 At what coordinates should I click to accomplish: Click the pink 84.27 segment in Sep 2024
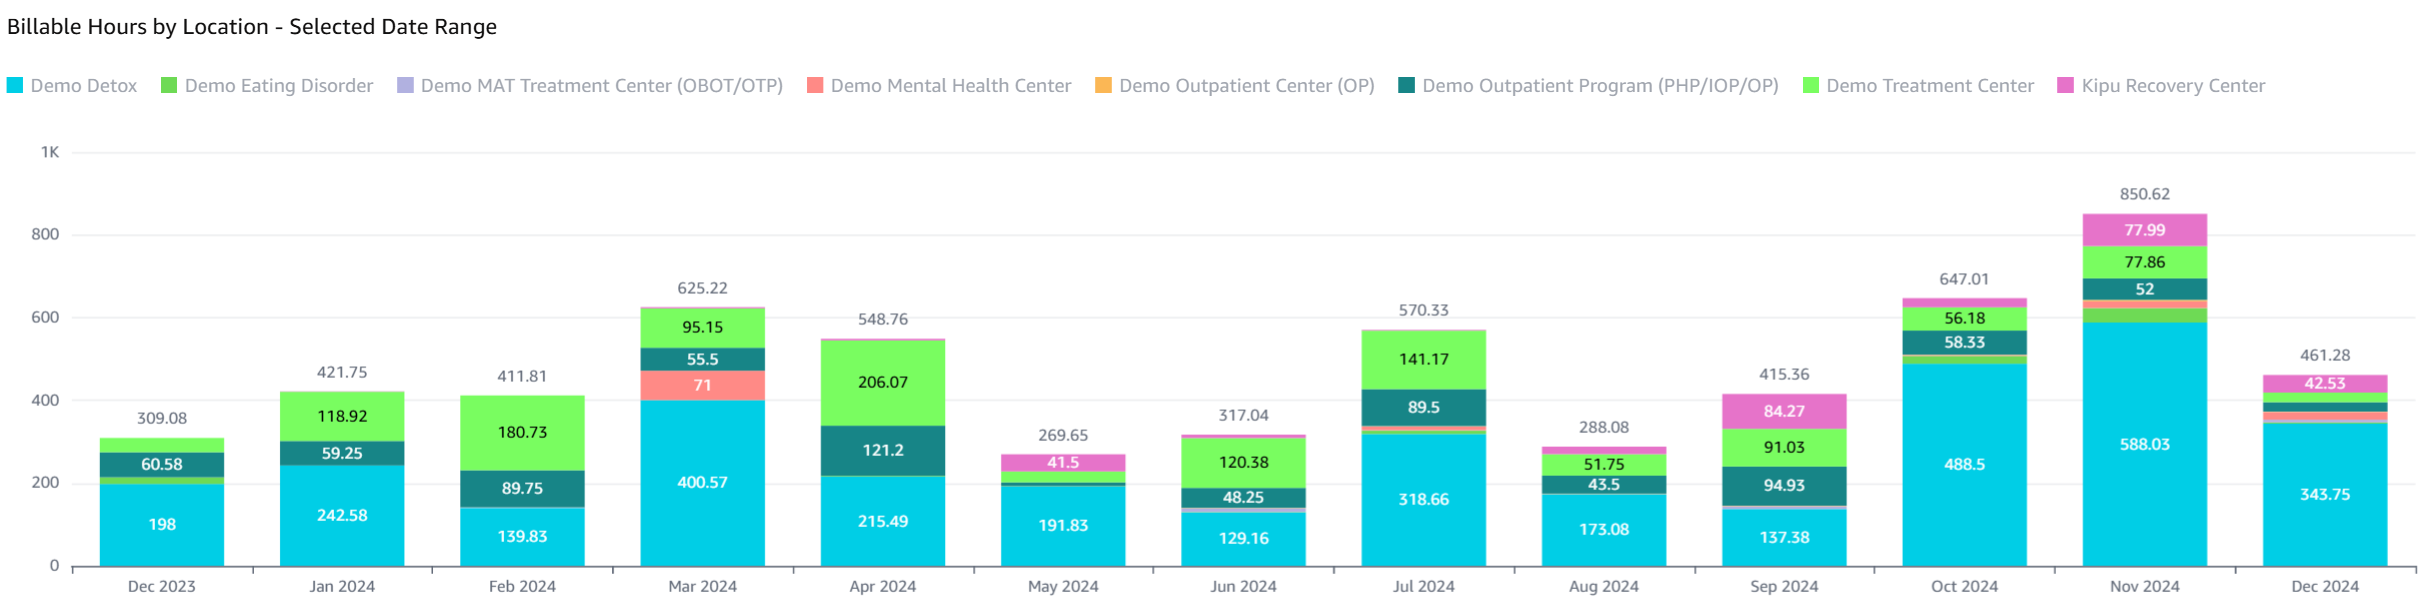(1784, 411)
